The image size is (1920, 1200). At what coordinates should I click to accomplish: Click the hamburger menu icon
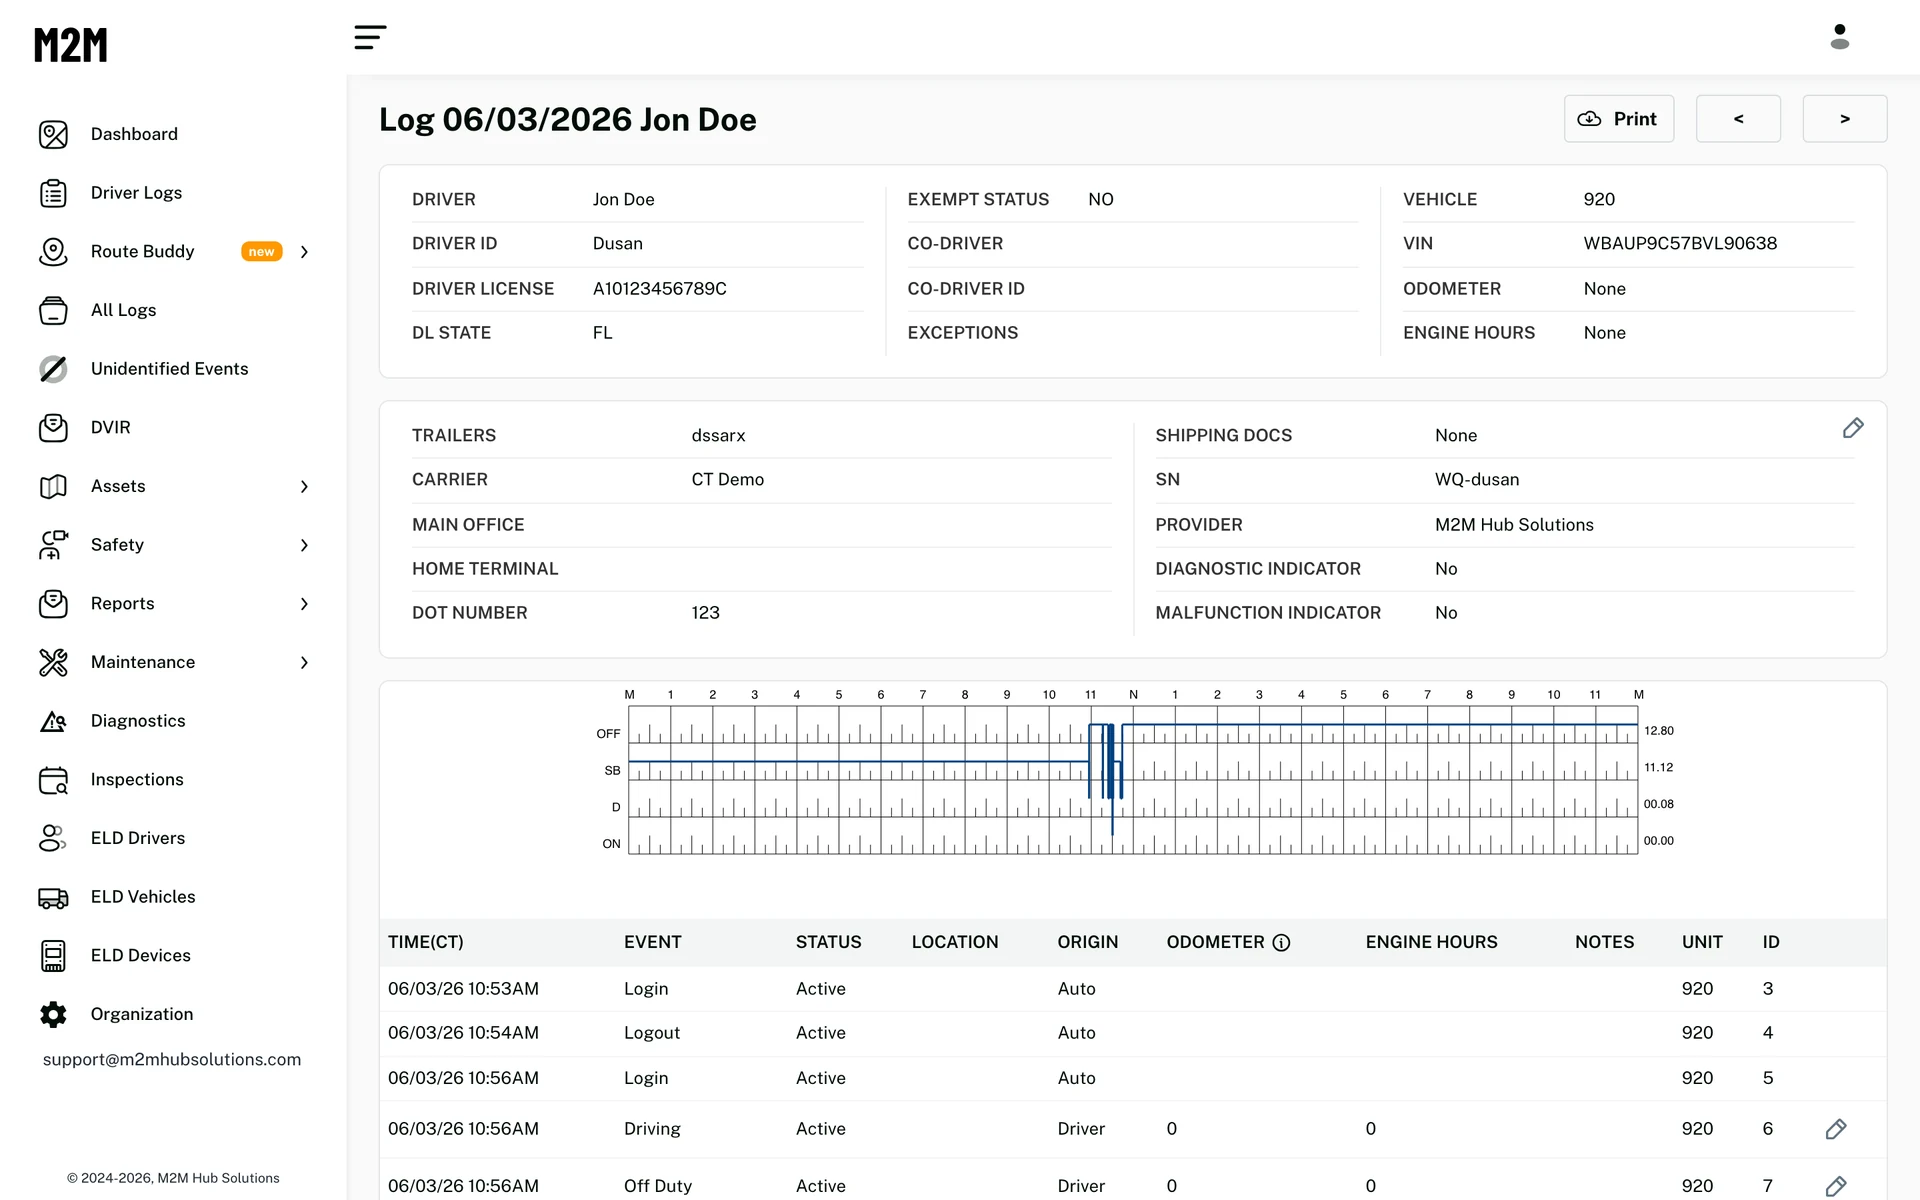(x=370, y=38)
